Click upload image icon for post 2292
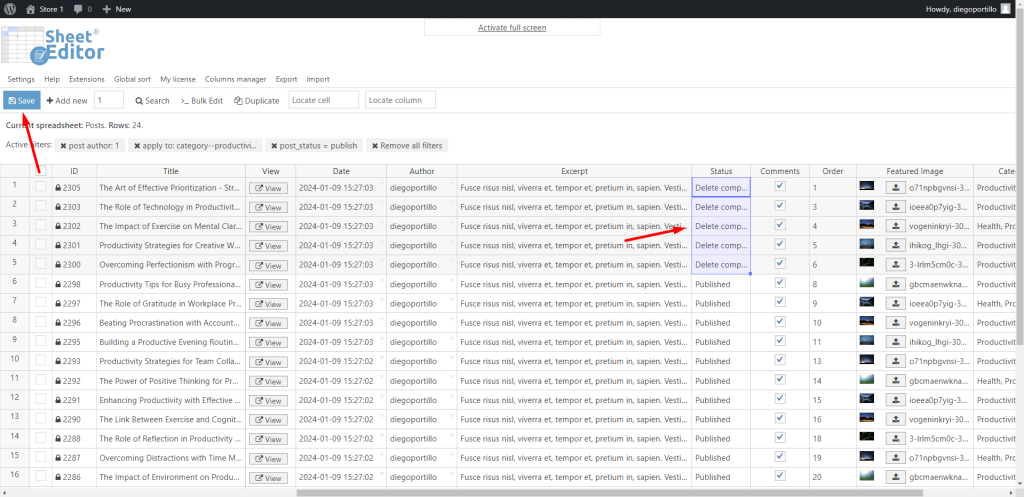 coord(895,381)
